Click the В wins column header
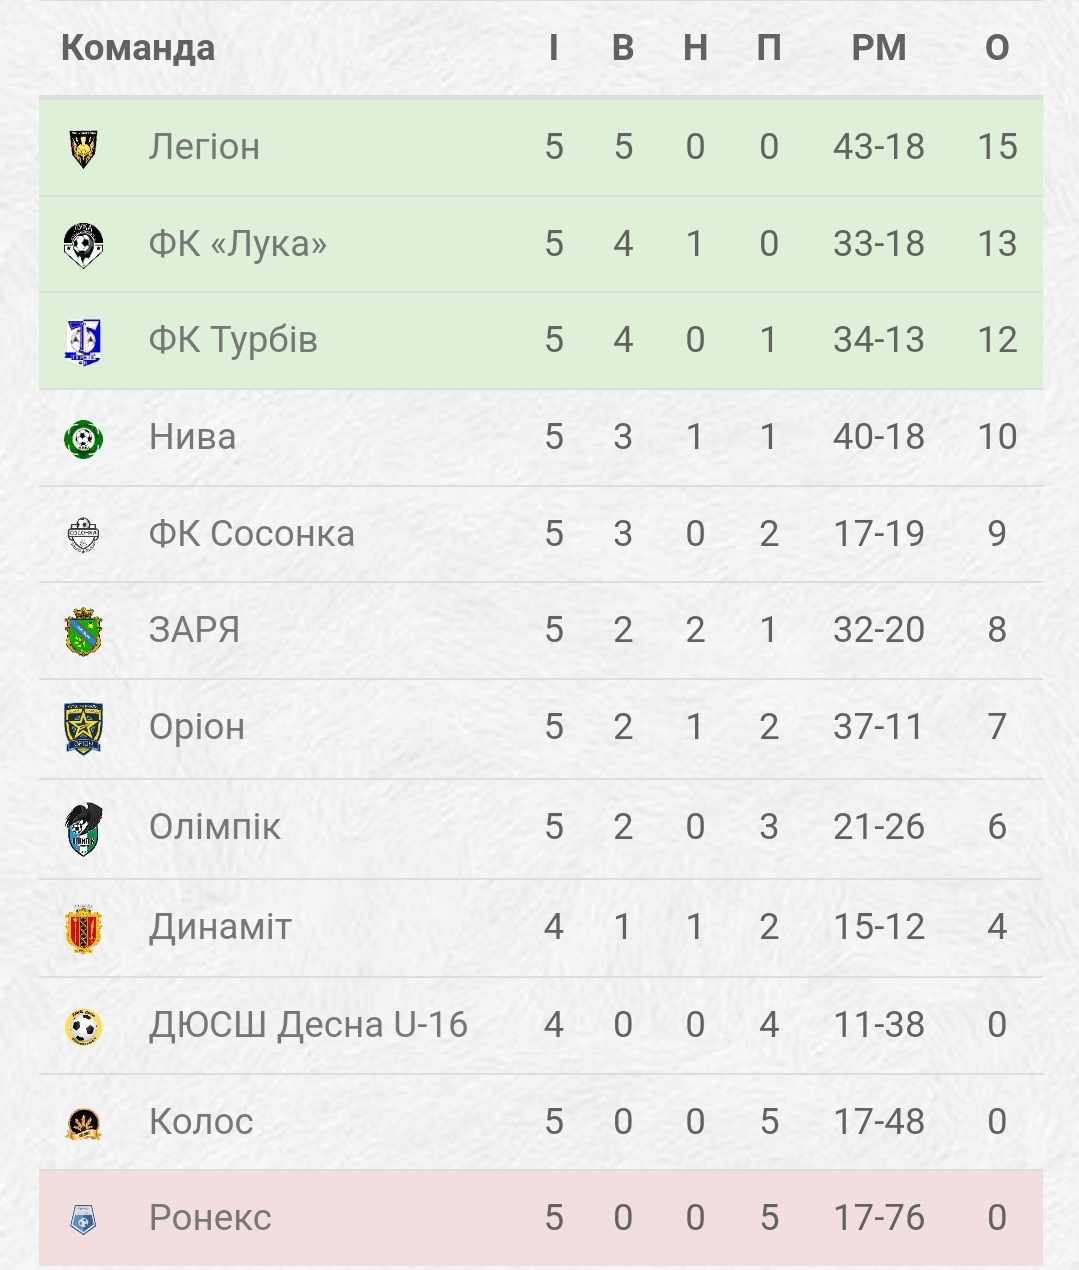 click(x=623, y=47)
